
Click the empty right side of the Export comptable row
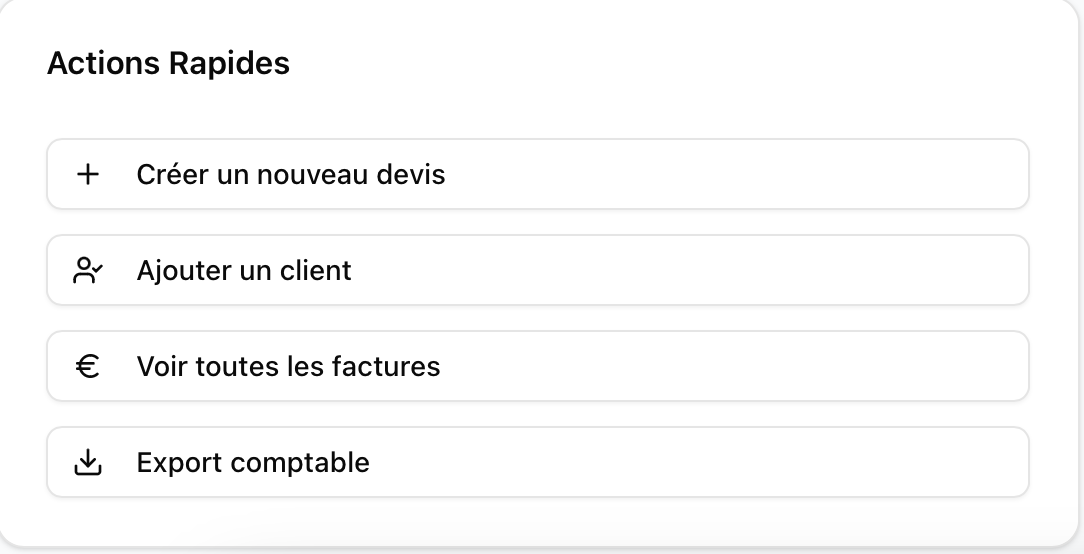[800, 463]
